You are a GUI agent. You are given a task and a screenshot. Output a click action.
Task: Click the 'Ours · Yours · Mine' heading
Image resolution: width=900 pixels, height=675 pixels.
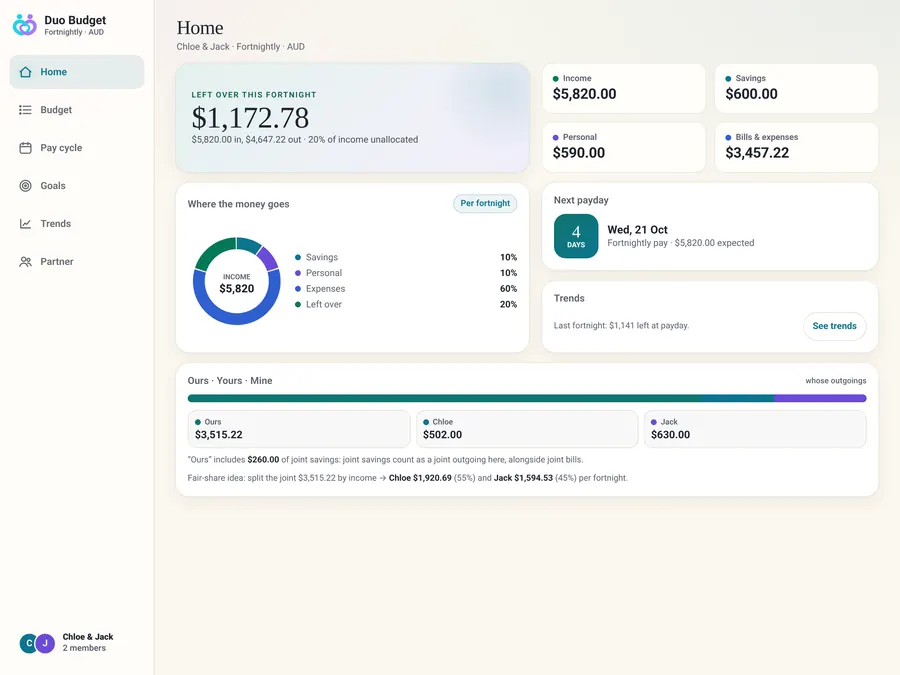tap(230, 381)
